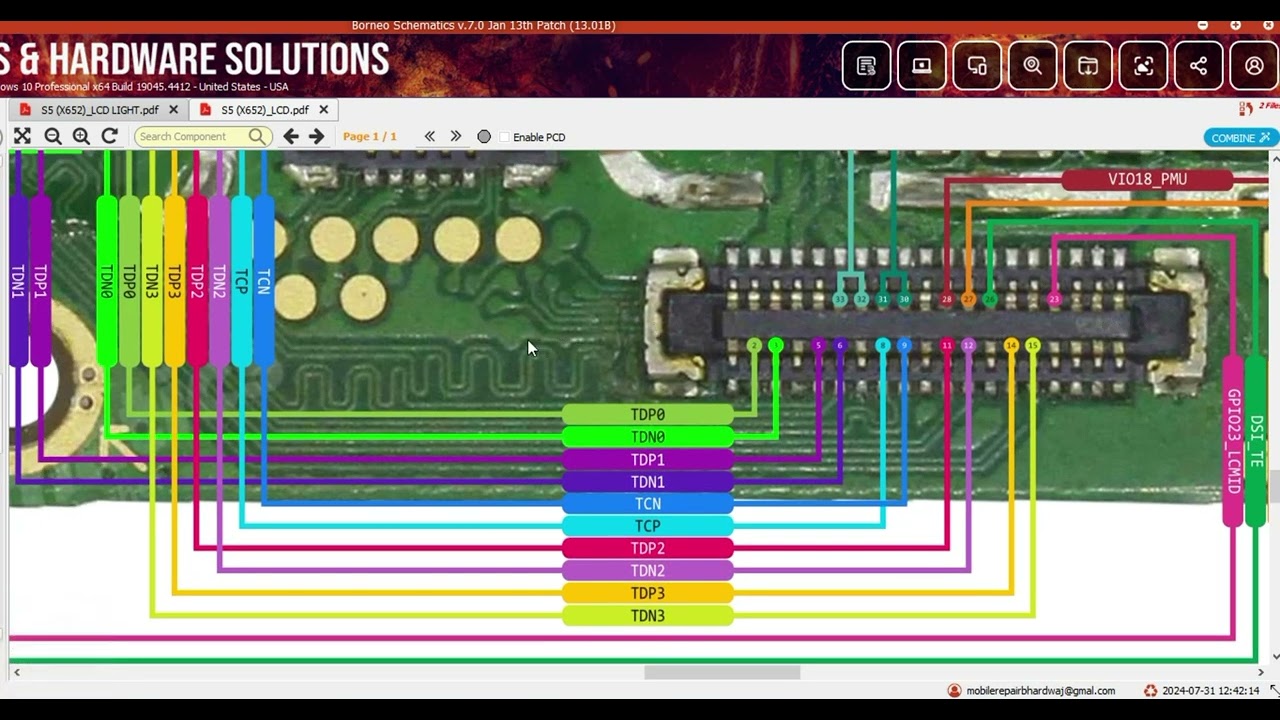Enable the PCD checkbox
The image size is (1280, 720).
coord(504,137)
